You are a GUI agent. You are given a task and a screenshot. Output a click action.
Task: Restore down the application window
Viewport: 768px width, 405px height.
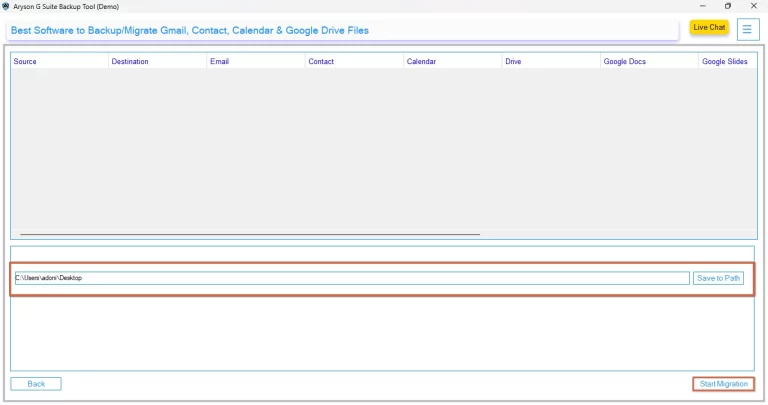pos(728,6)
